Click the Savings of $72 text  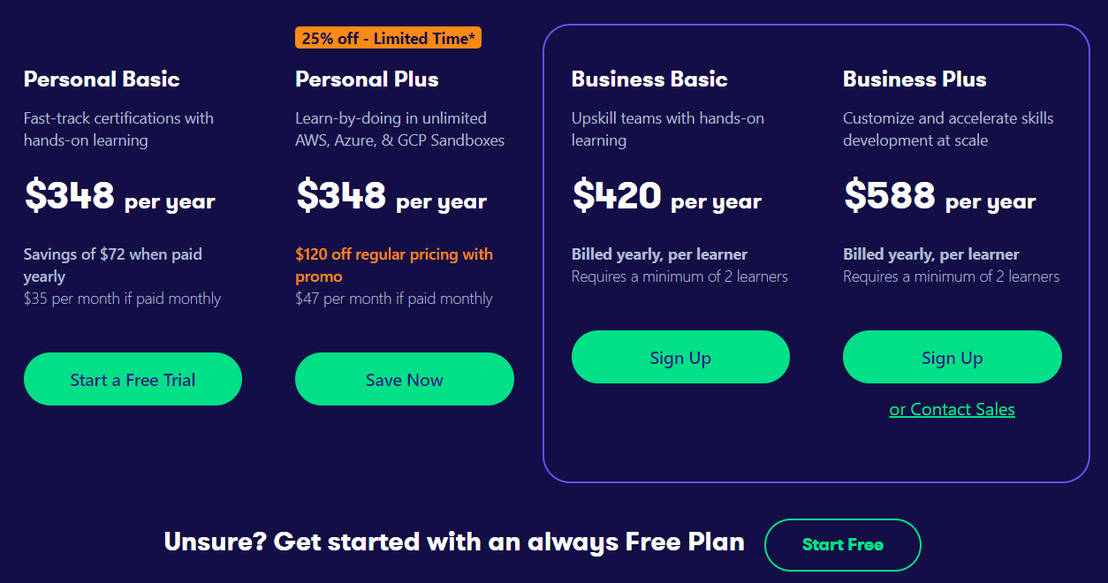point(112,265)
